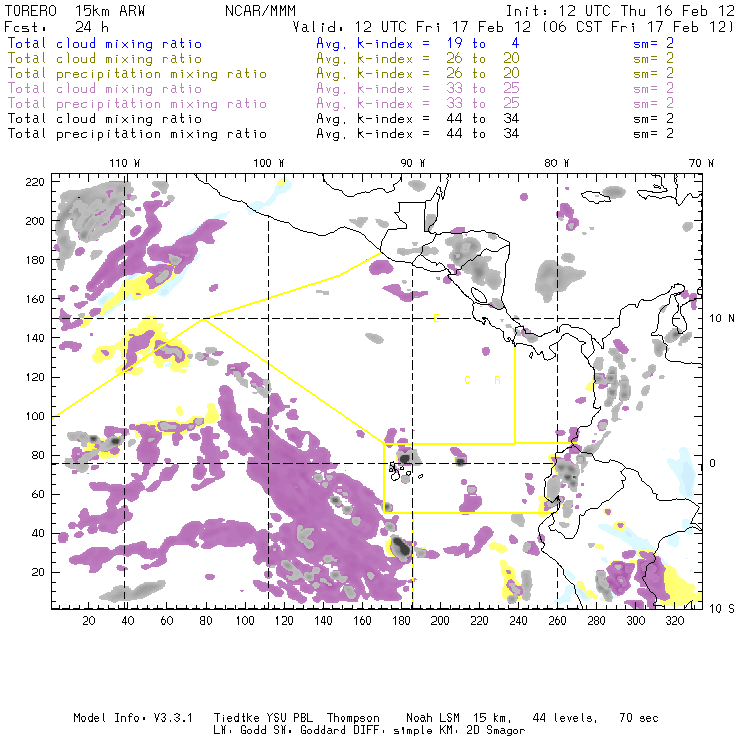740x740 pixels.
Task: Click "260" on the horizontal axis
Action: (557, 621)
